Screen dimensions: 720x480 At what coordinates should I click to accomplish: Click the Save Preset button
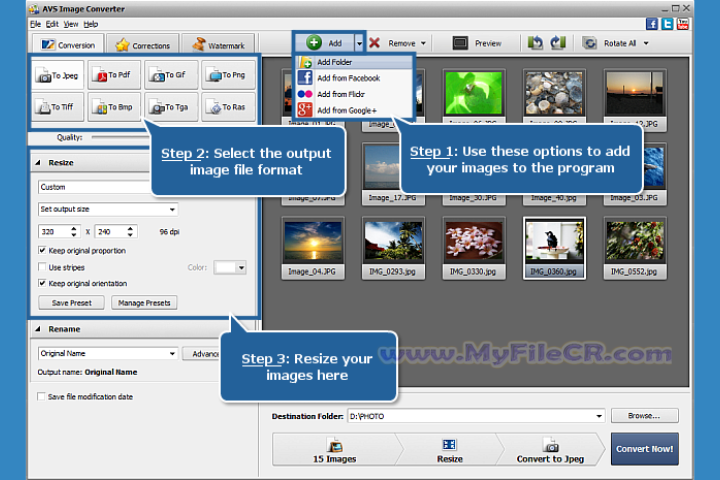(x=72, y=303)
